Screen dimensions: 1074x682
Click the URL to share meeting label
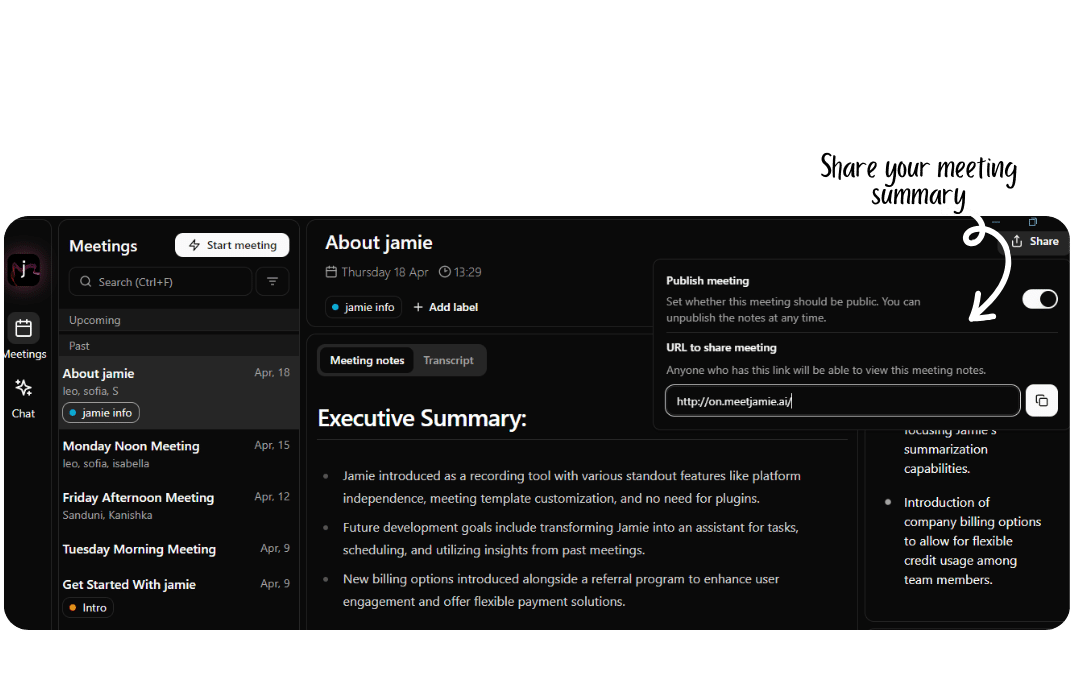point(721,348)
